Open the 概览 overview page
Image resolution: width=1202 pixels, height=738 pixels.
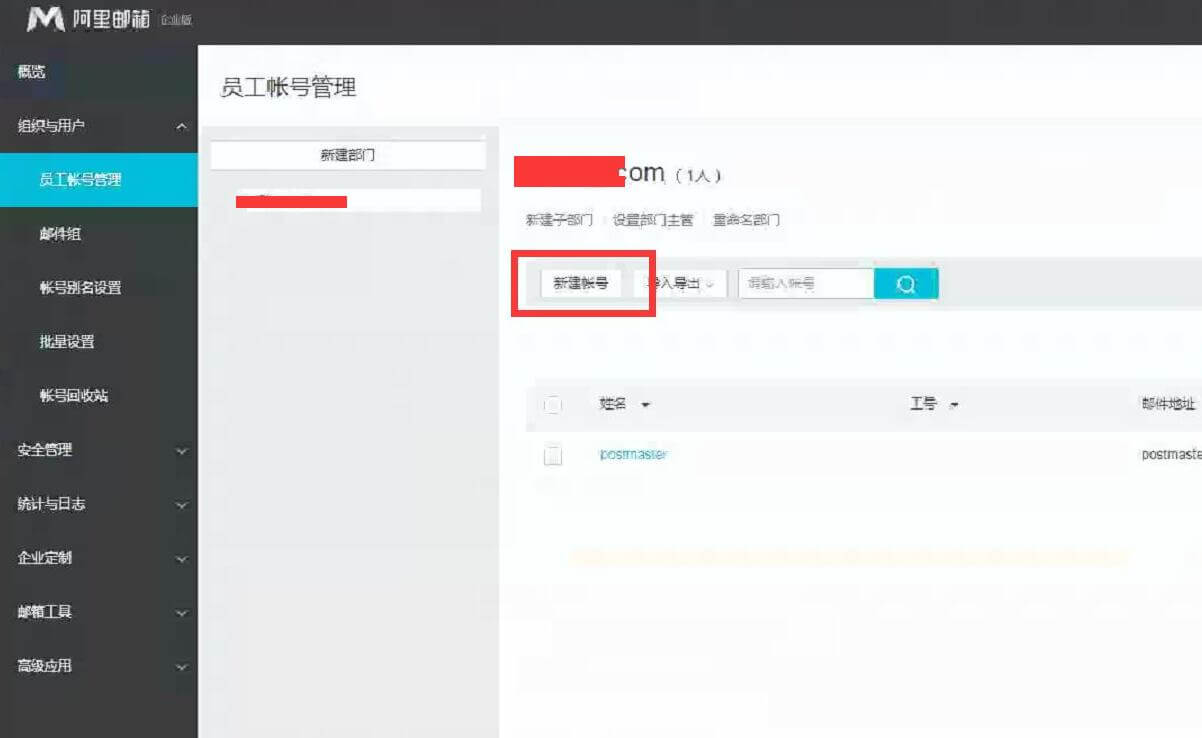(x=32, y=72)
